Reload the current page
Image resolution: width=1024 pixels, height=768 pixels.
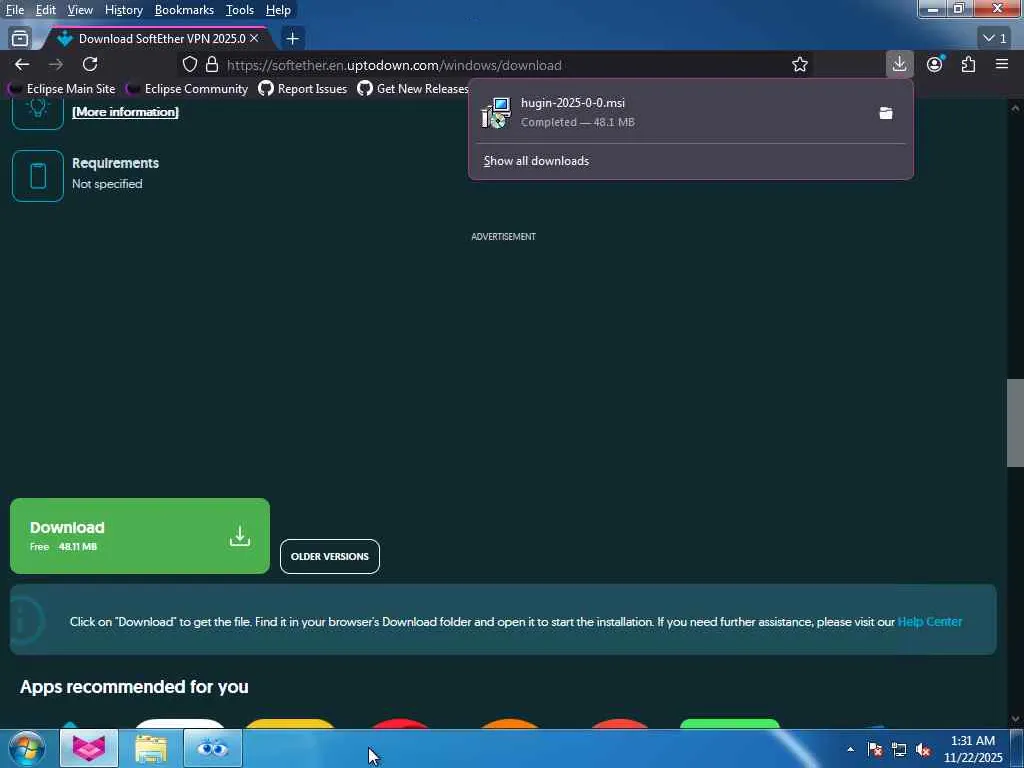click(x=90, y=64)
